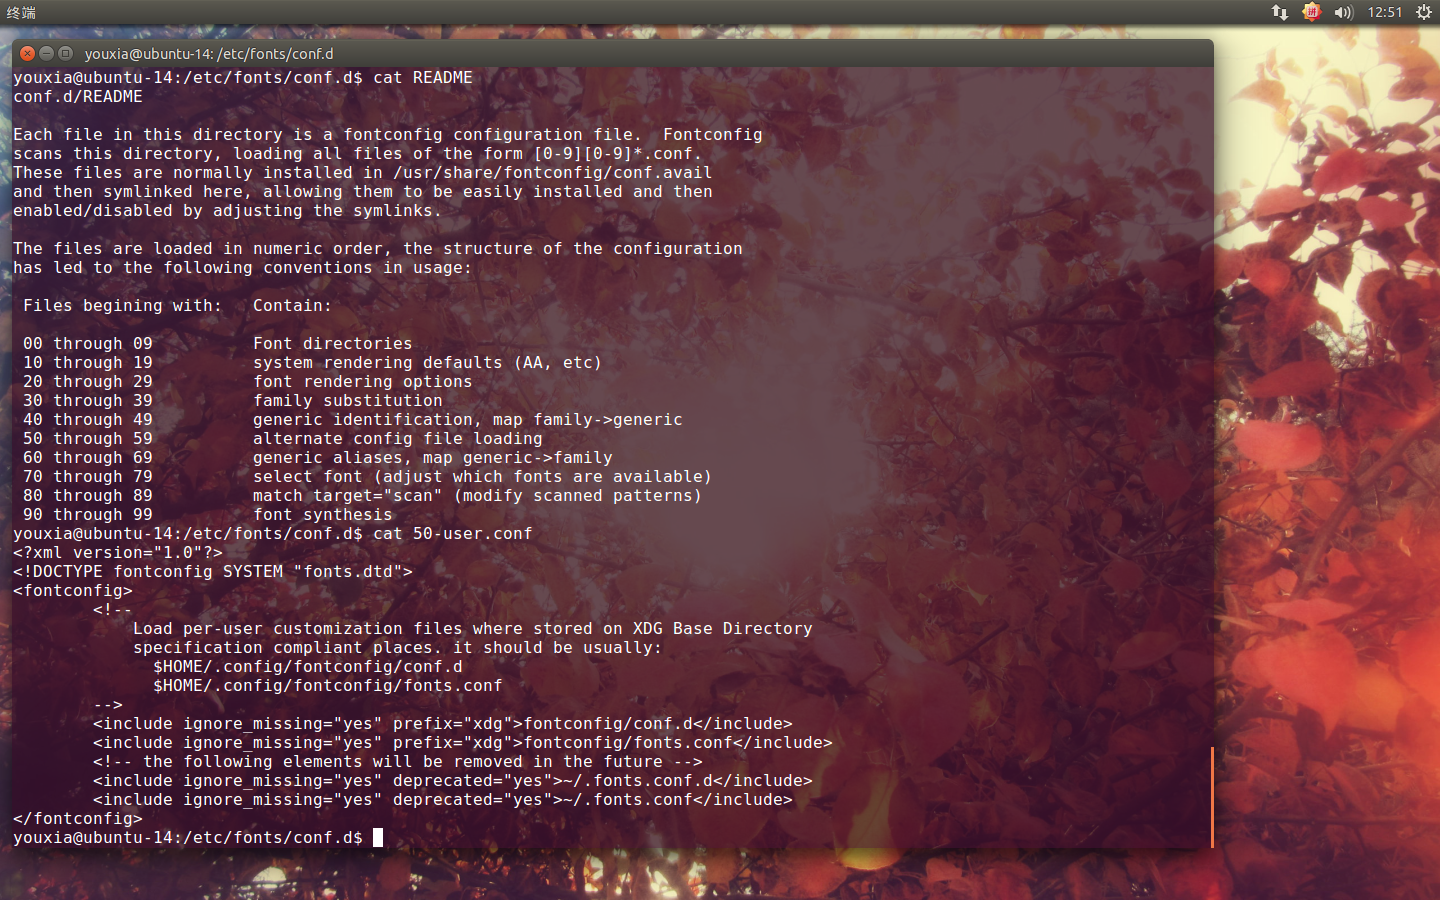Click the '50 through 59' row
The image size is (1440, 900).
(x=88, y=438)
